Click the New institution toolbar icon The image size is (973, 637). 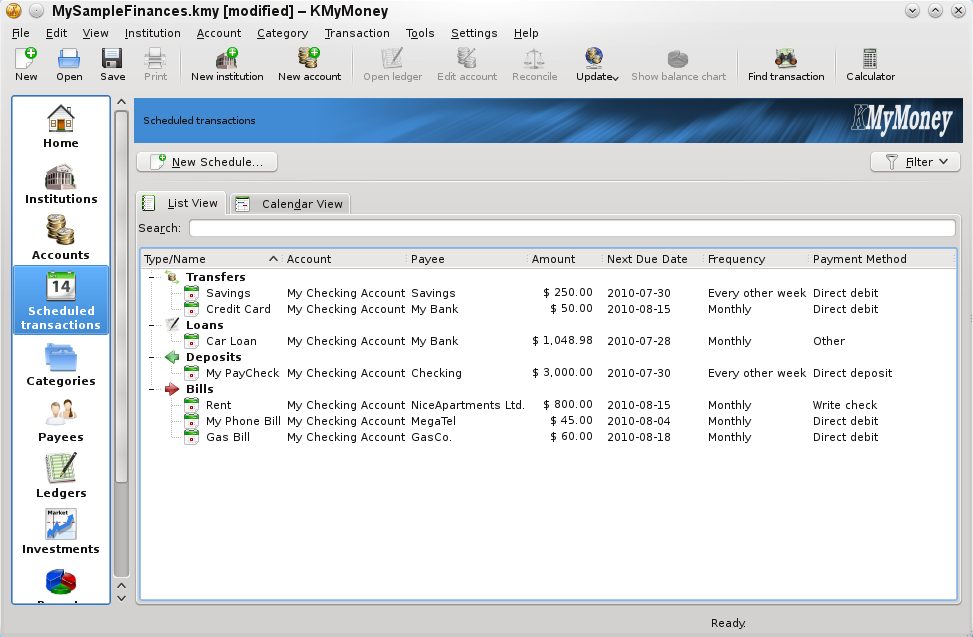(x=226, y=63)
